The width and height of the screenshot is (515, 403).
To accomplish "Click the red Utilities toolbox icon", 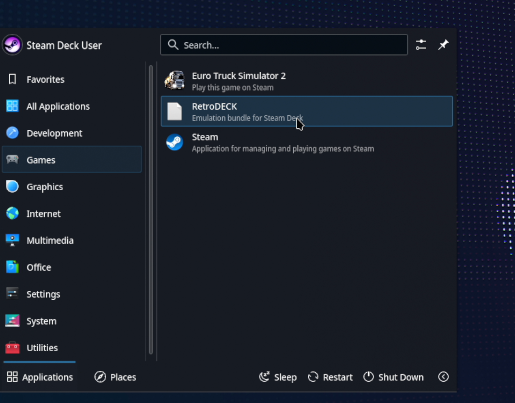I will (12, 347).
